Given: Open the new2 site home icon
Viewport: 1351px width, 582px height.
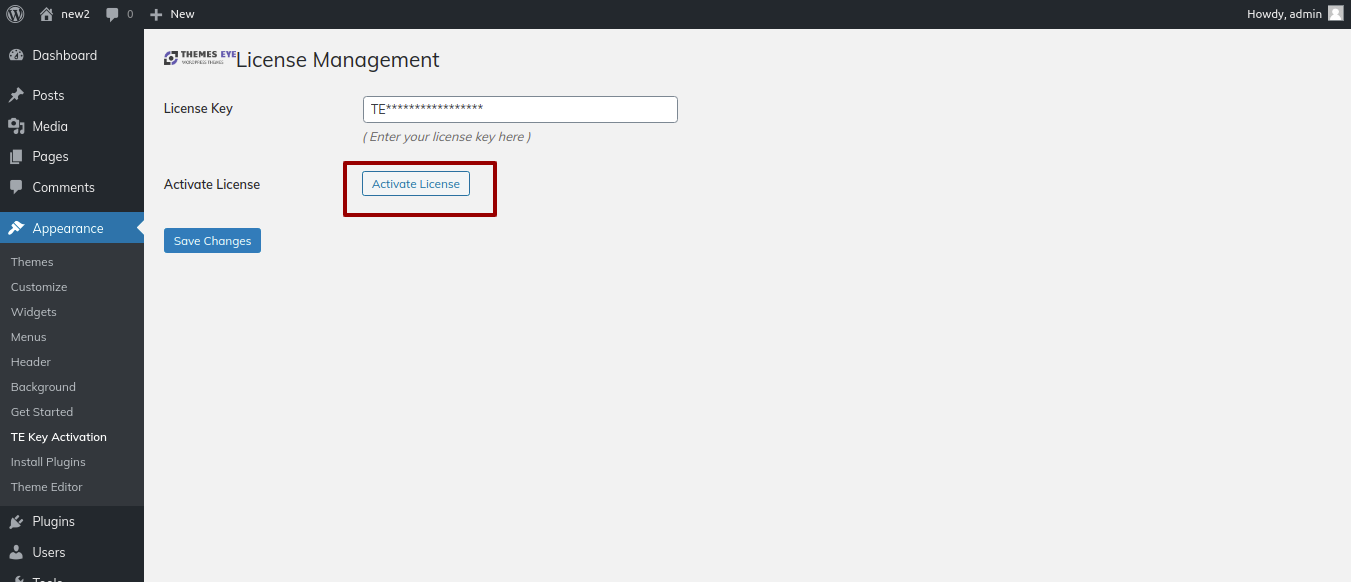Looking at the screenshot, I should click(46, 14).
